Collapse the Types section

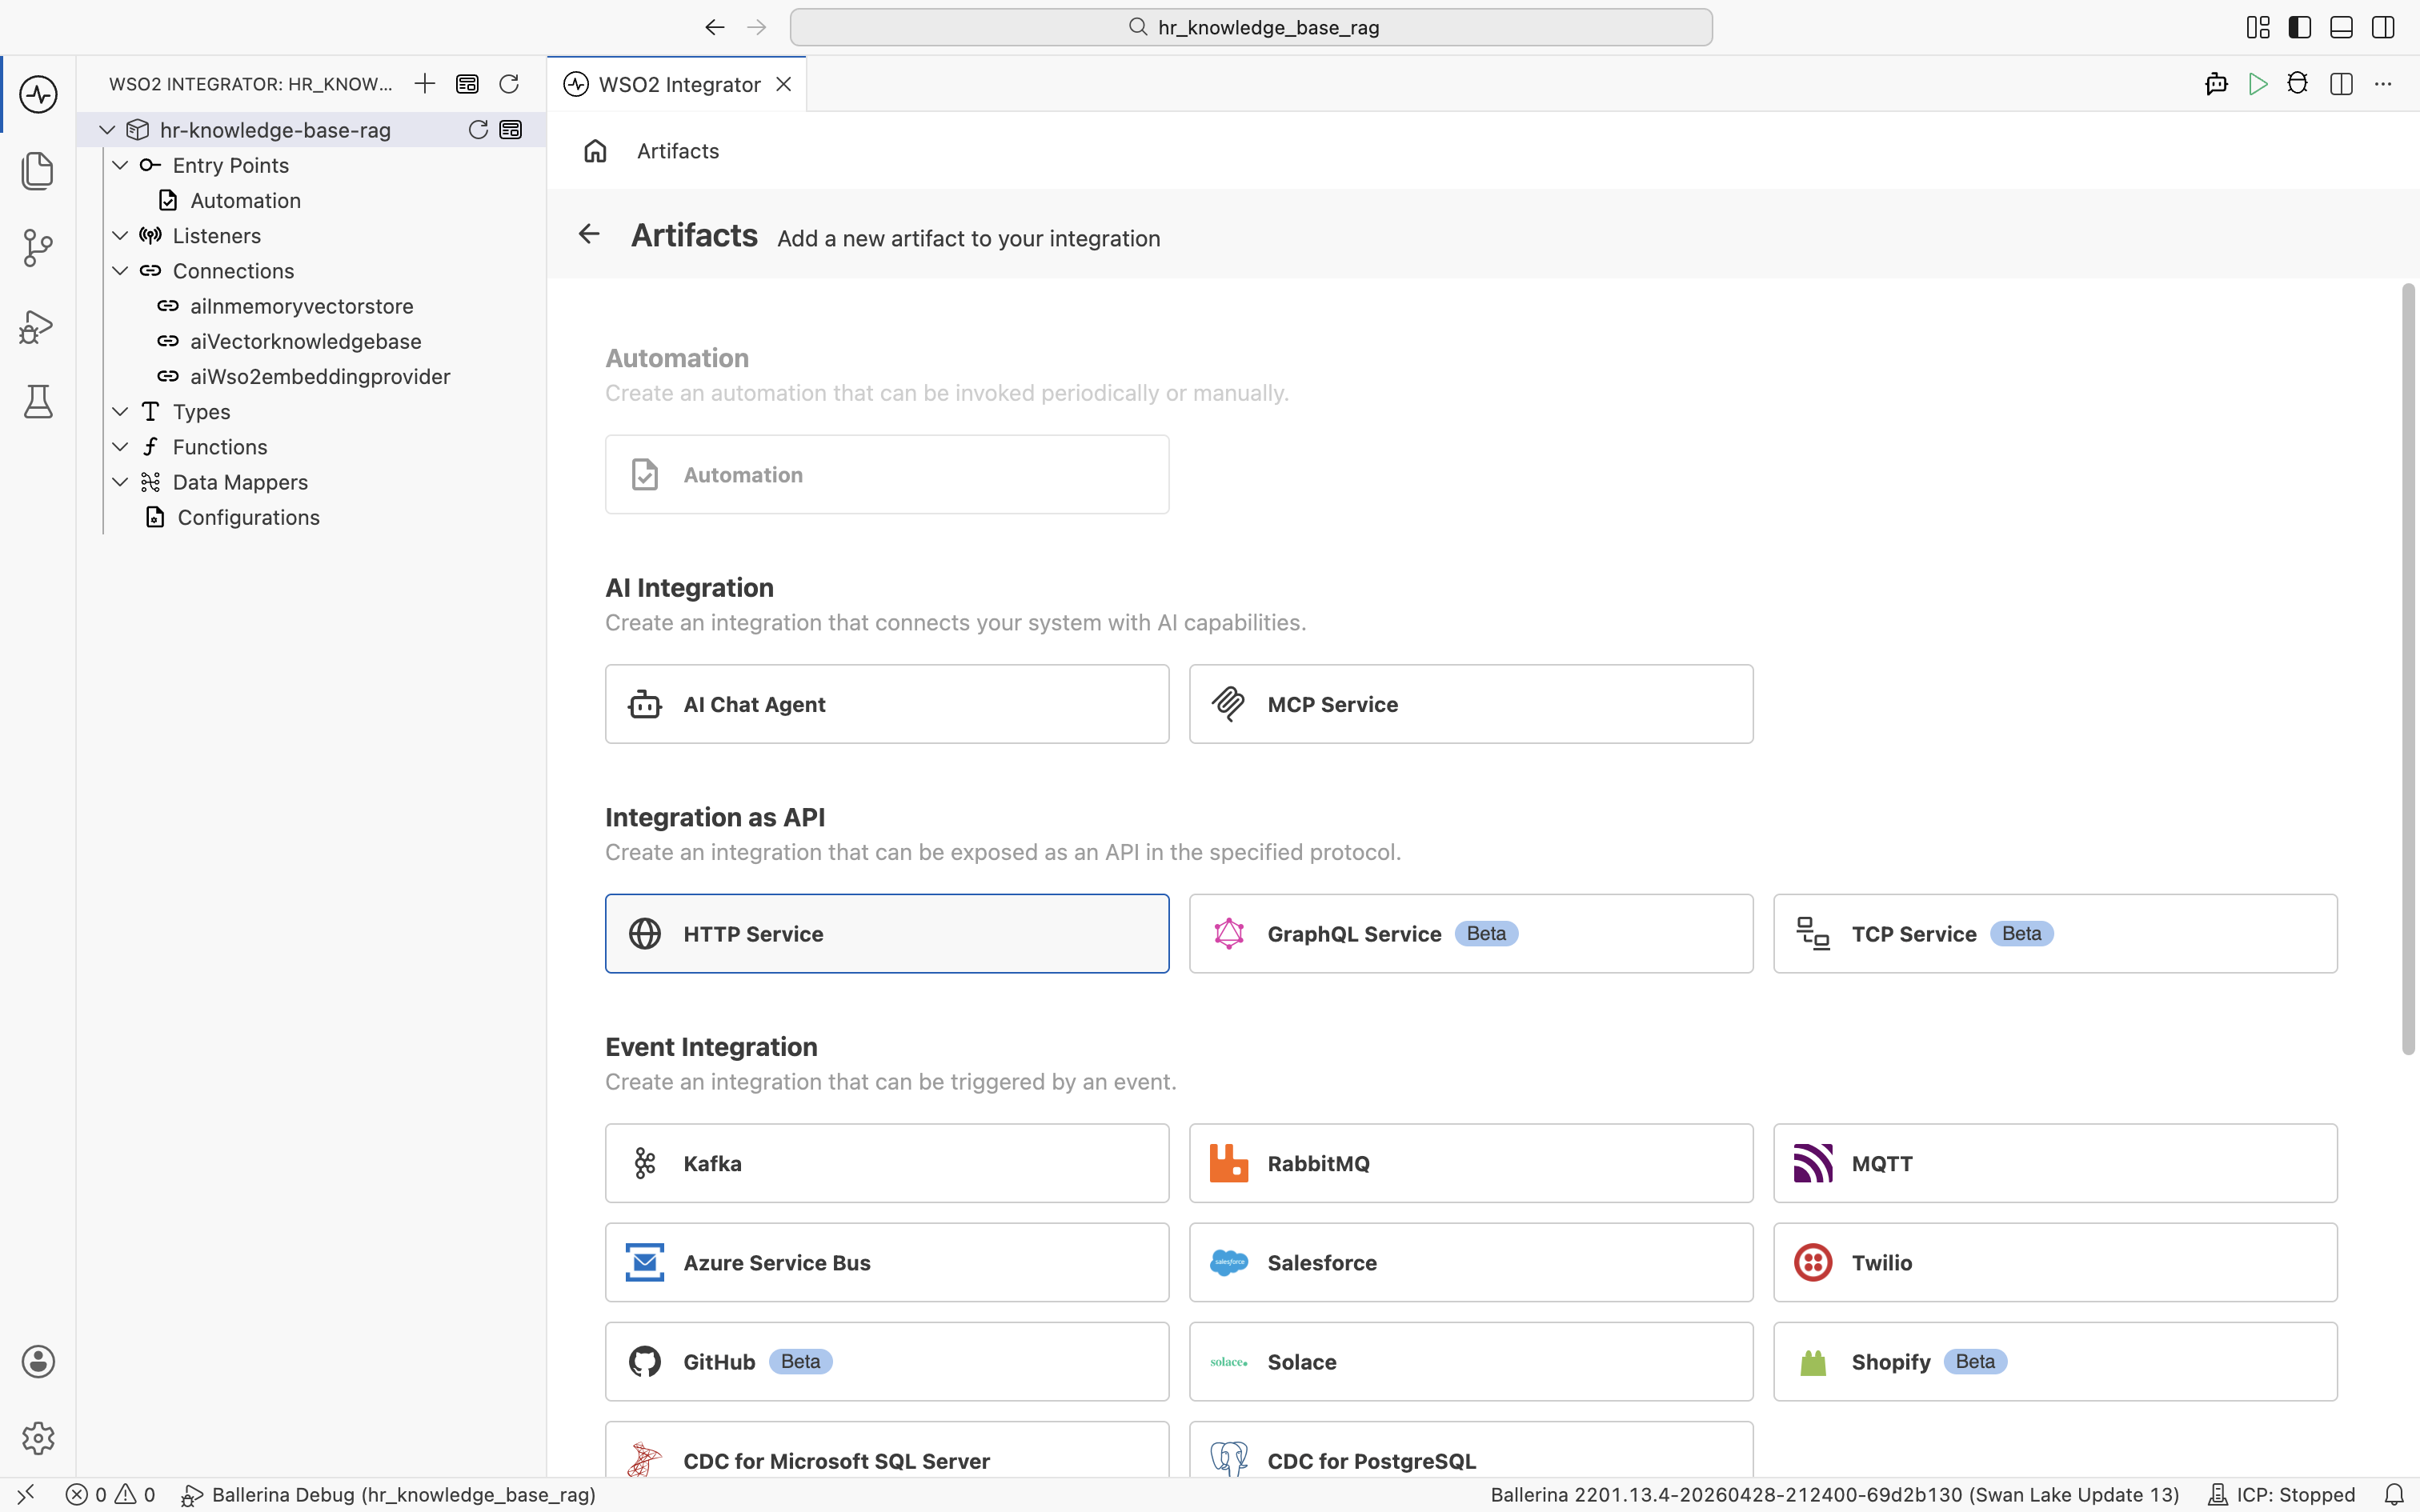pos(120,412)
